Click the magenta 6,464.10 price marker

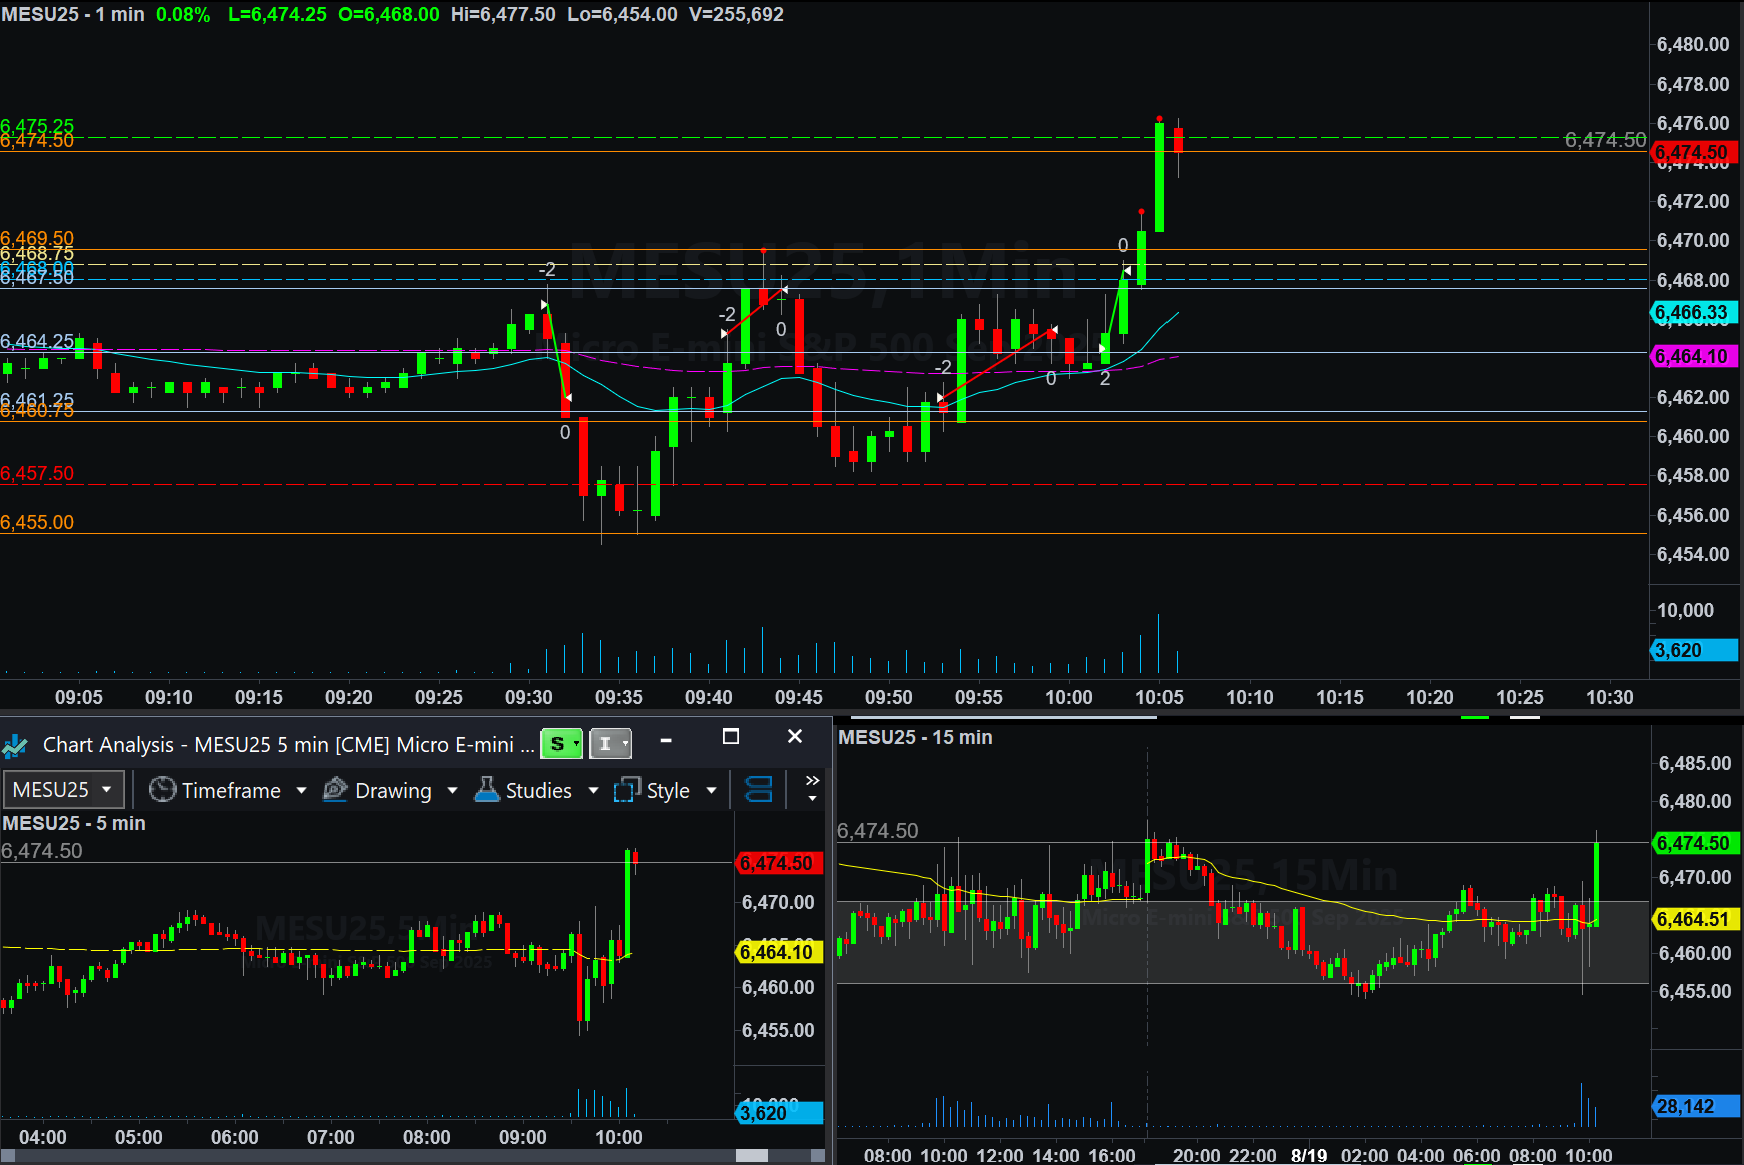[1694, 357]
